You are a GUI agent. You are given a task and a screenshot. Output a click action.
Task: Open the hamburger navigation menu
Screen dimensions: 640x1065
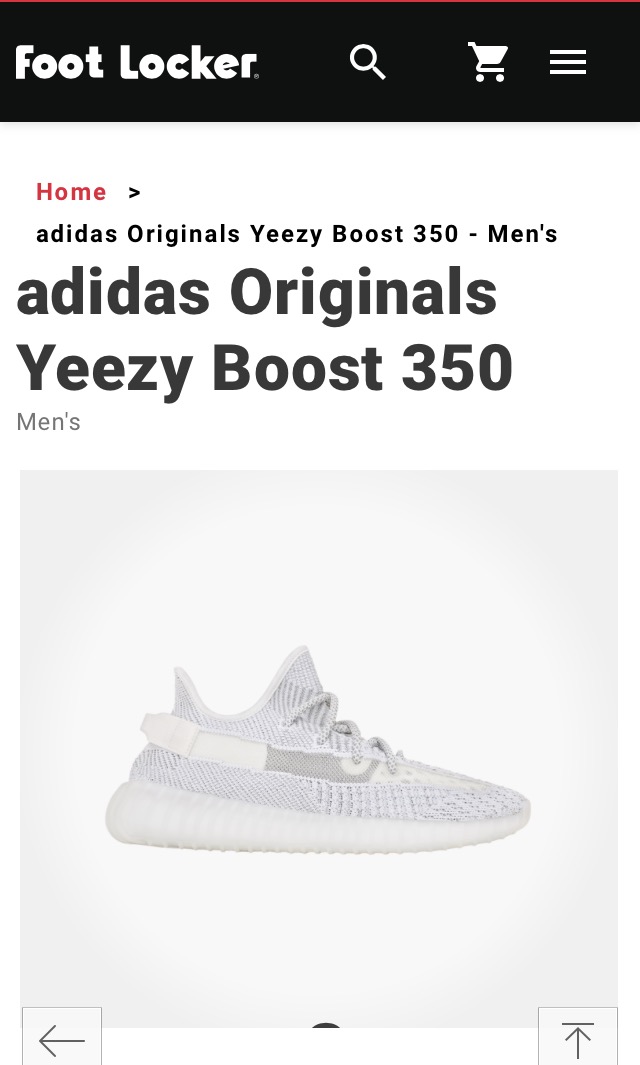(568, 62)
